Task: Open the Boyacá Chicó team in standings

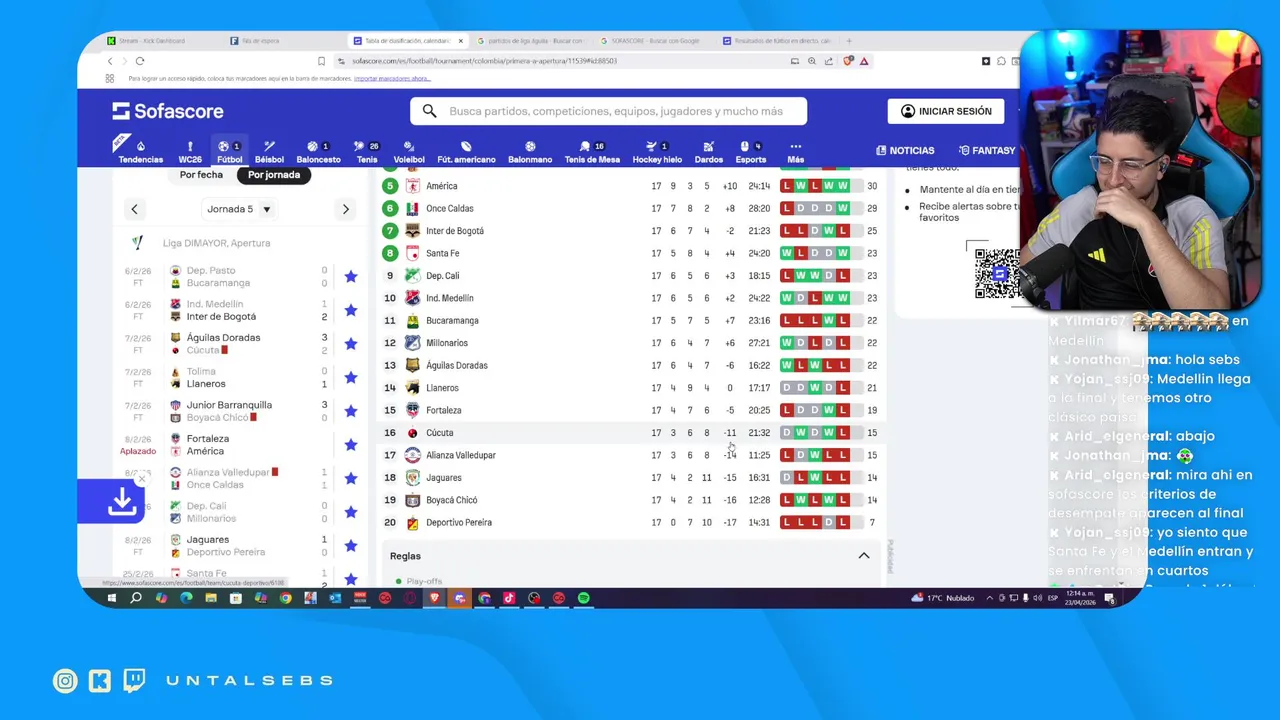Action: click(452, 500)
